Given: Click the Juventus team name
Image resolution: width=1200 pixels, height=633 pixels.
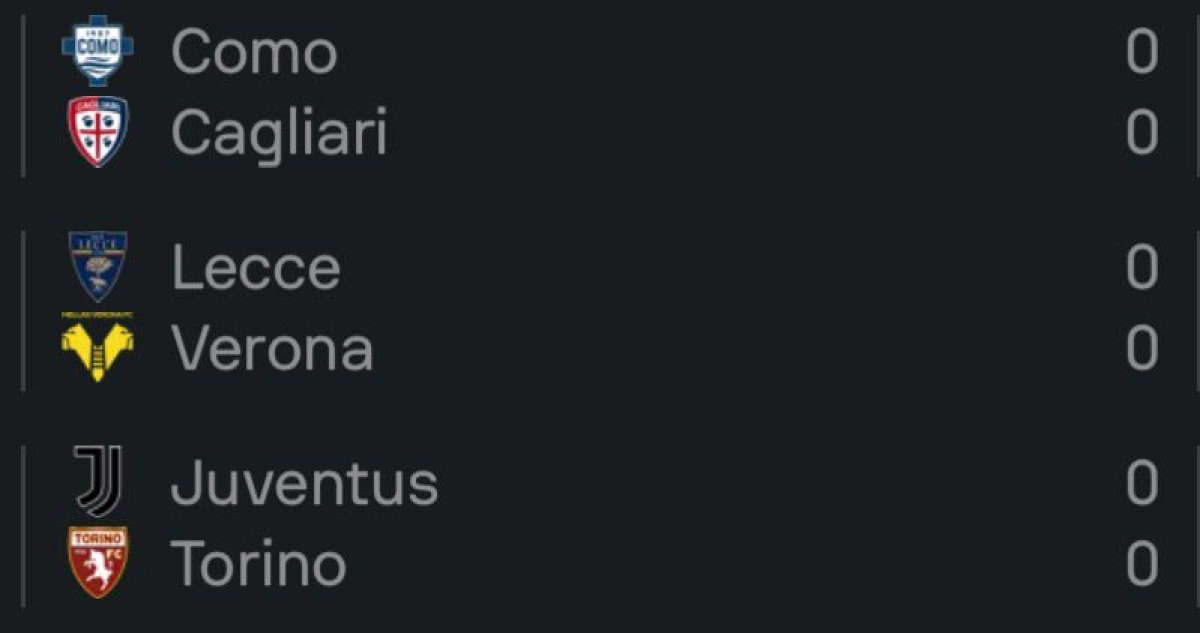Looking at the screenshot, I should (304, 483).
